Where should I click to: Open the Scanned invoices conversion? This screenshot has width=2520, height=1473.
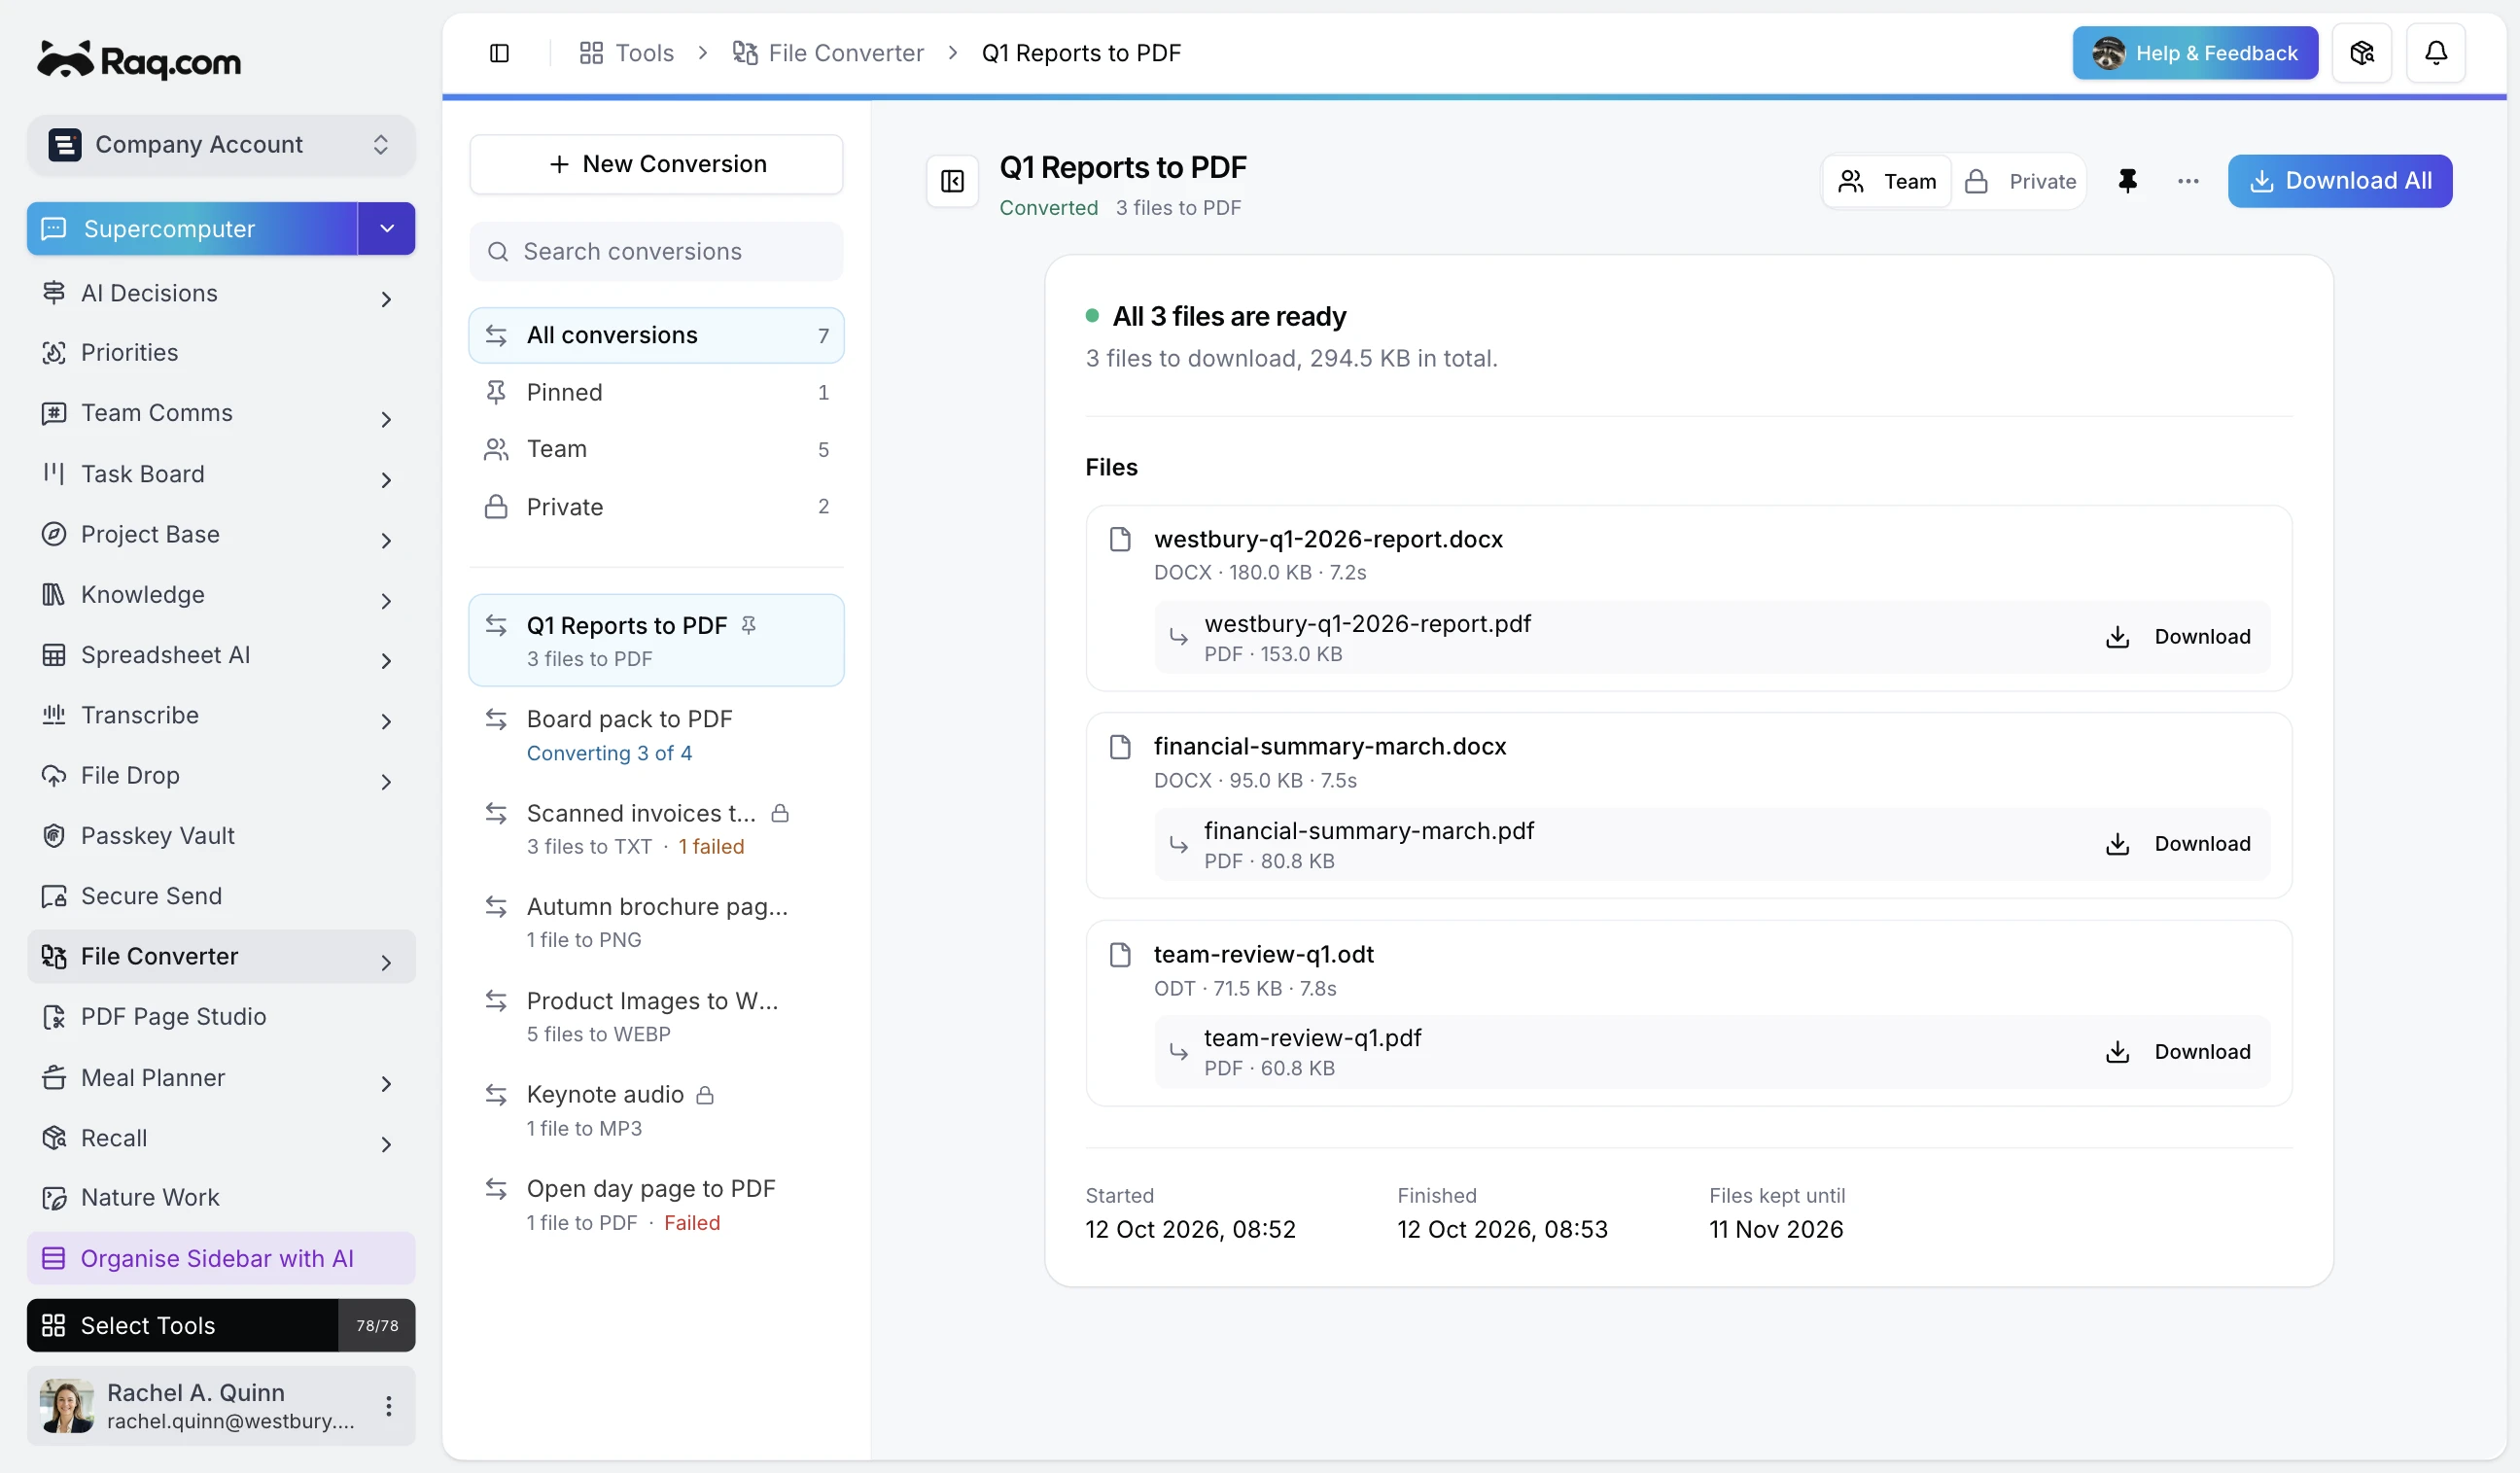(x=656, y=829)
